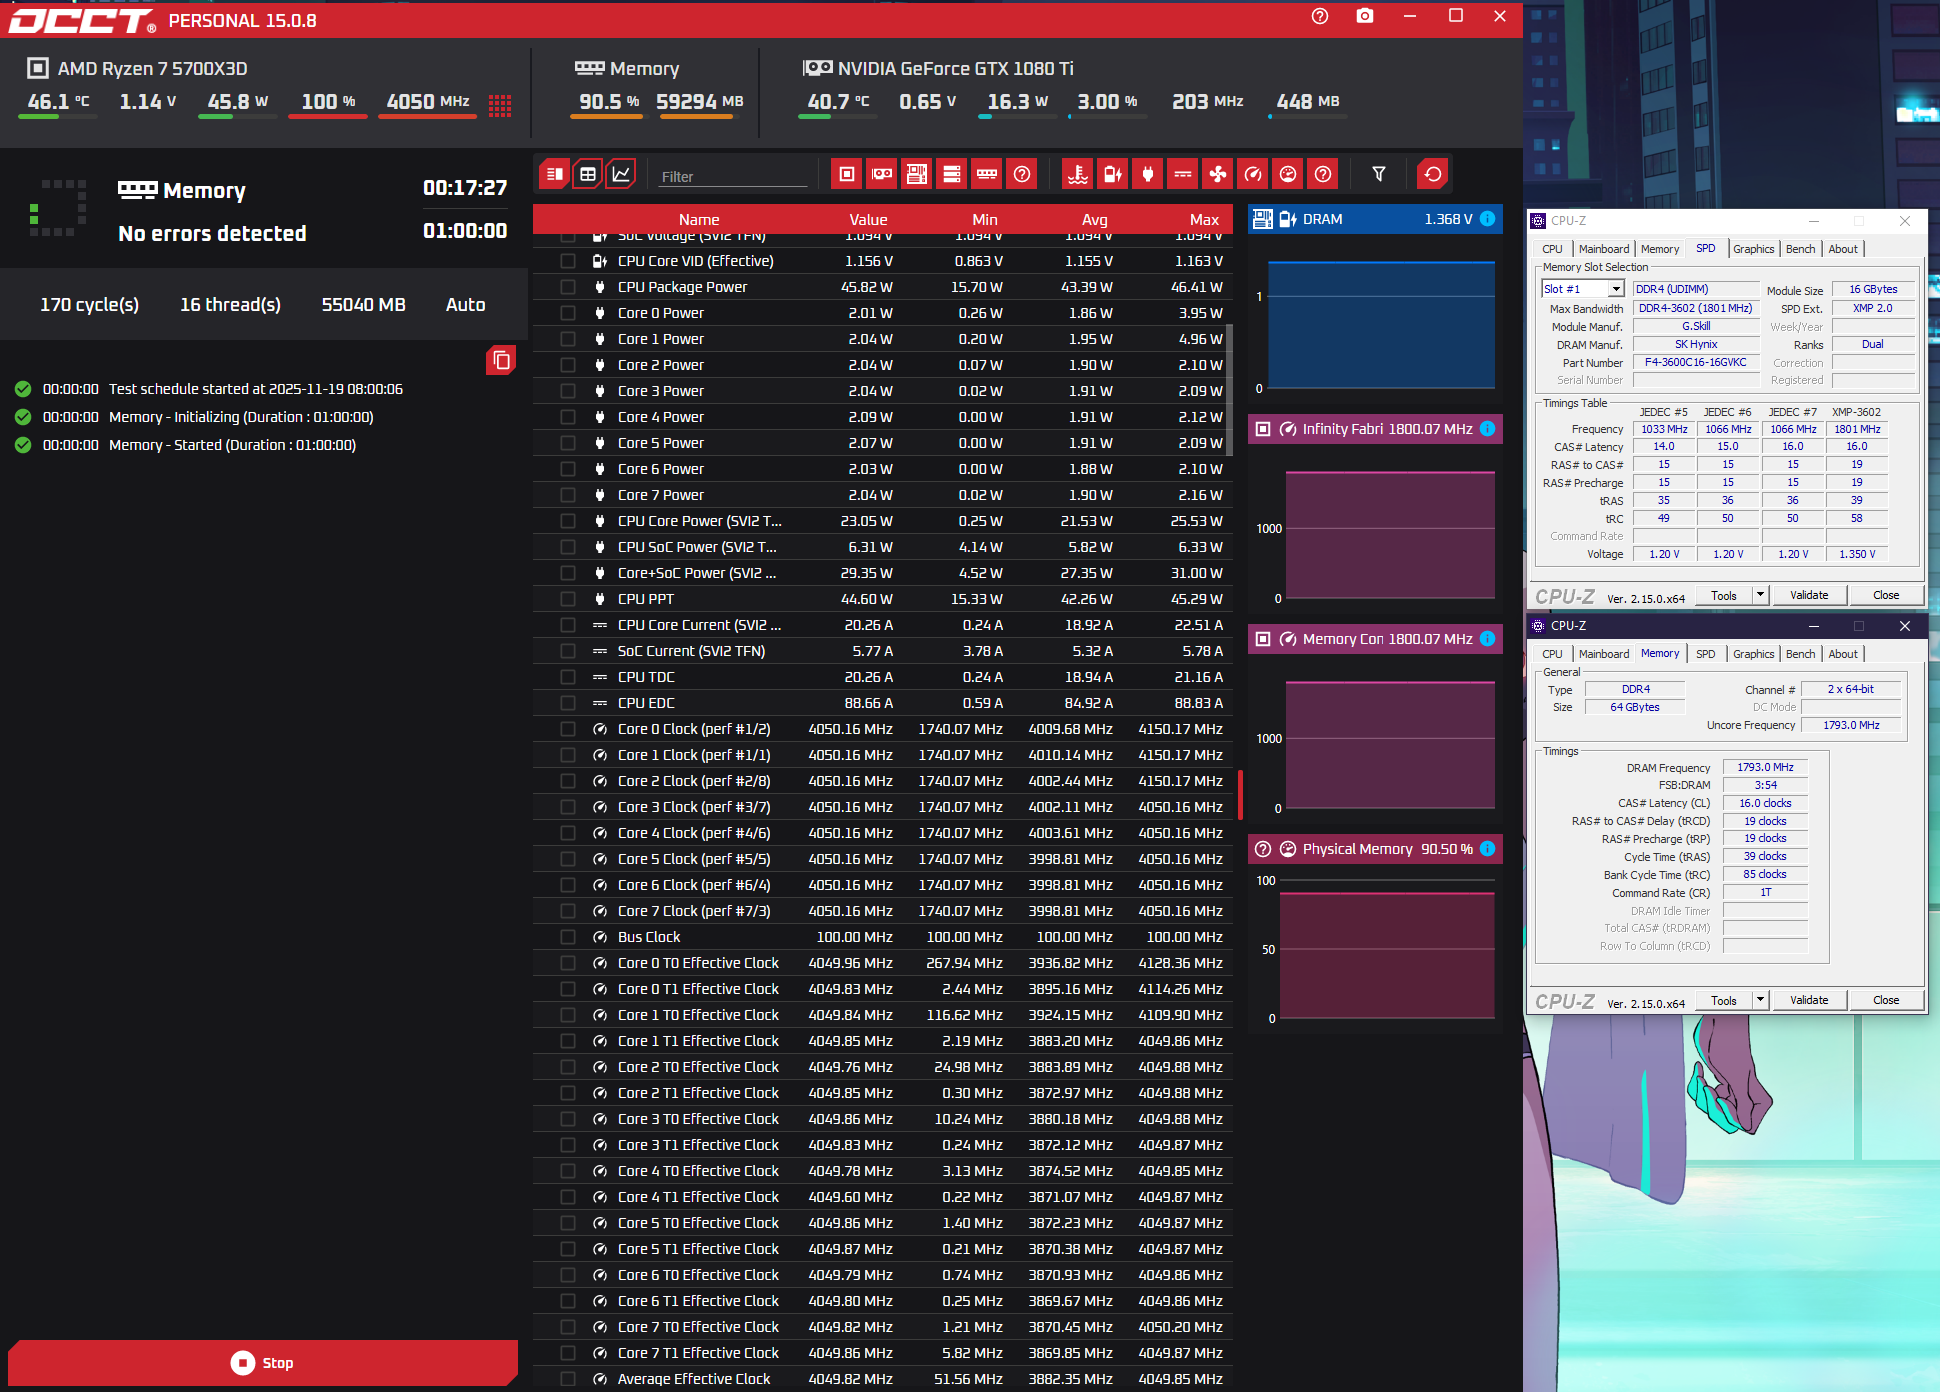Open the Slot #1 memory slot dropdown
Image resolution: width=1940 pixels, height=1392 pixels.
pyautogui.click(x=1615, y=289)
